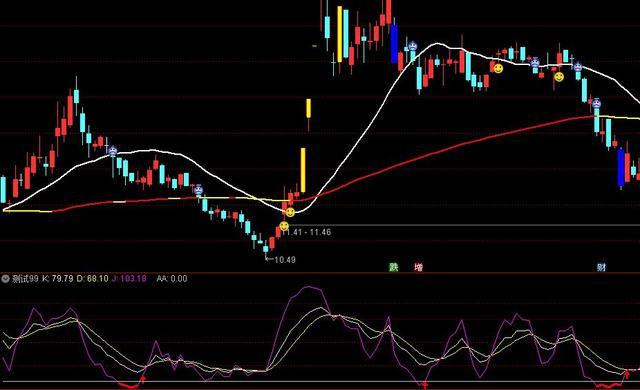
Task: Select the thick blue candle at the far right
Action: click(x=621, y=167)
